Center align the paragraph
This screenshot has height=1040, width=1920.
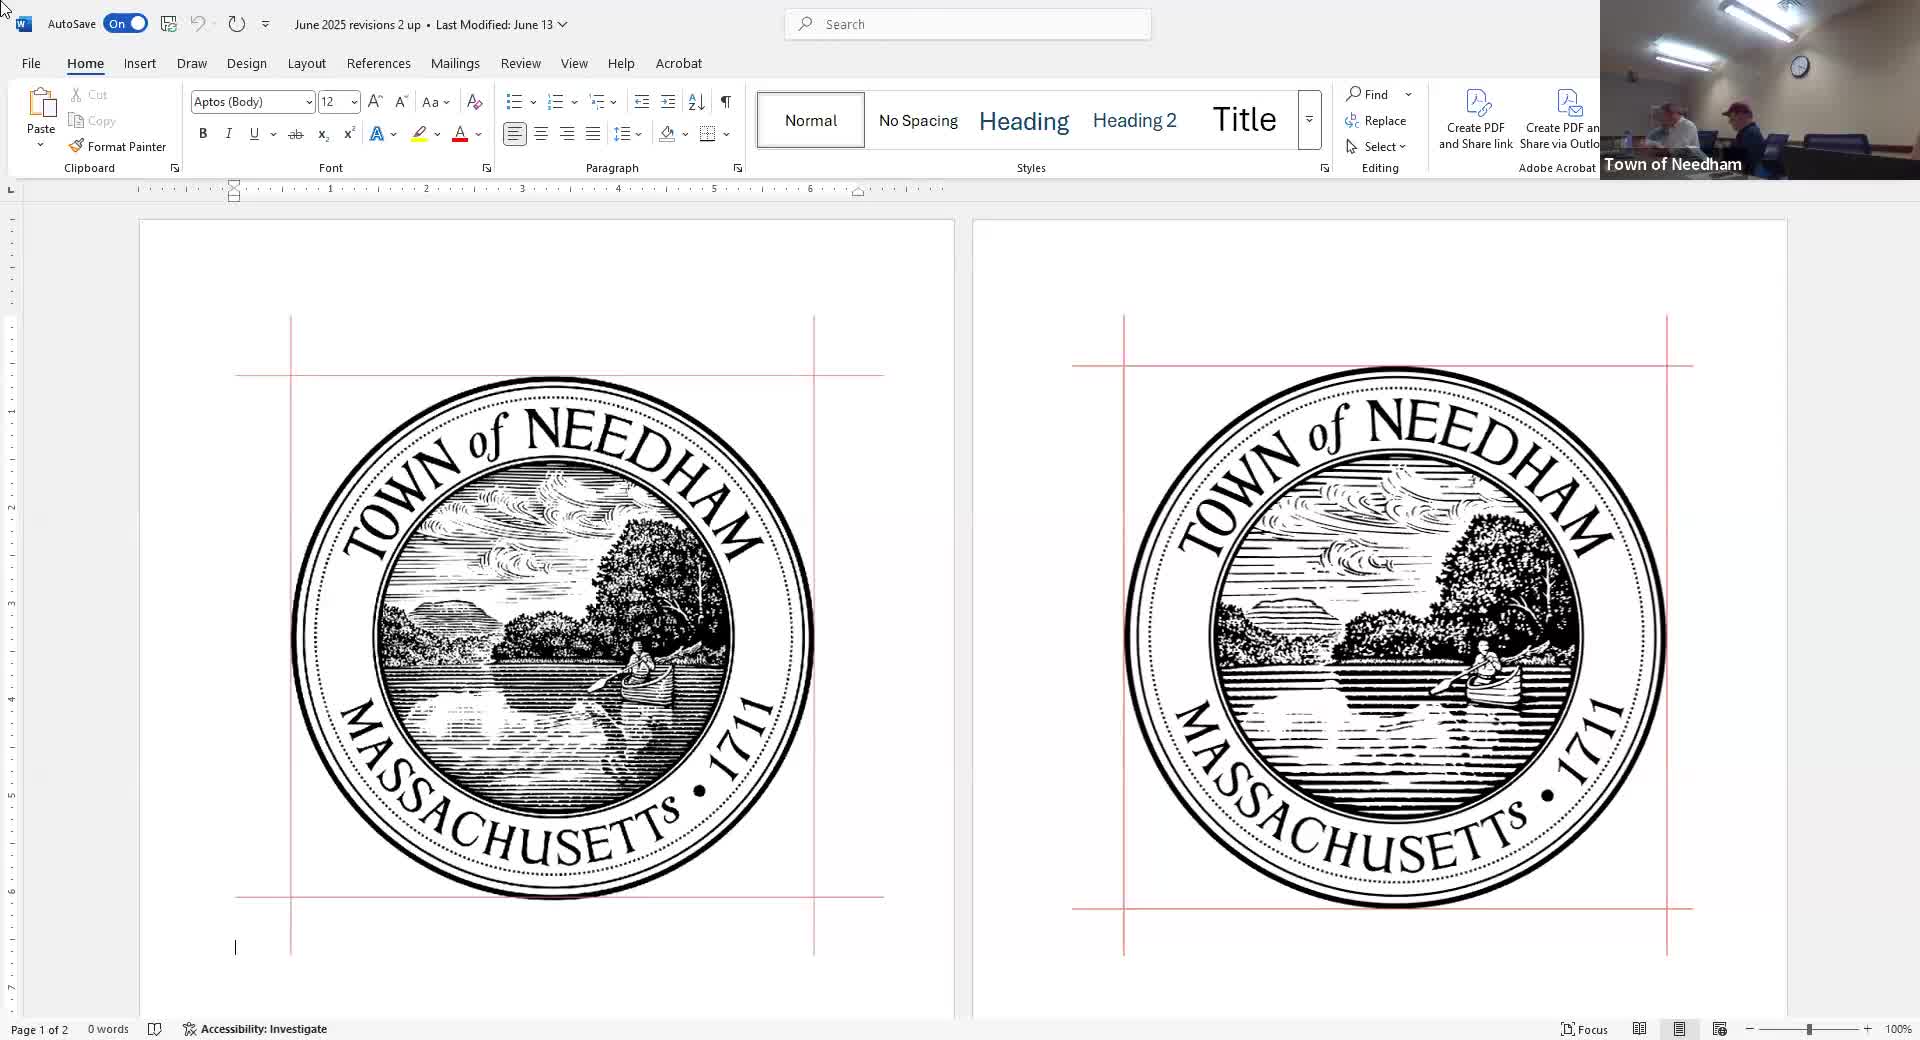pyautogui.click(x=541, y=133)
